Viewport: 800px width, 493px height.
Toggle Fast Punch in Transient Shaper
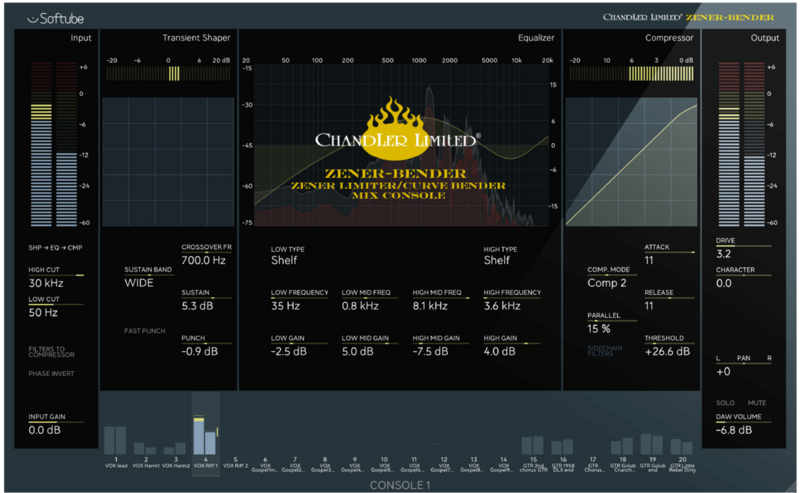(x=145, y=330)
